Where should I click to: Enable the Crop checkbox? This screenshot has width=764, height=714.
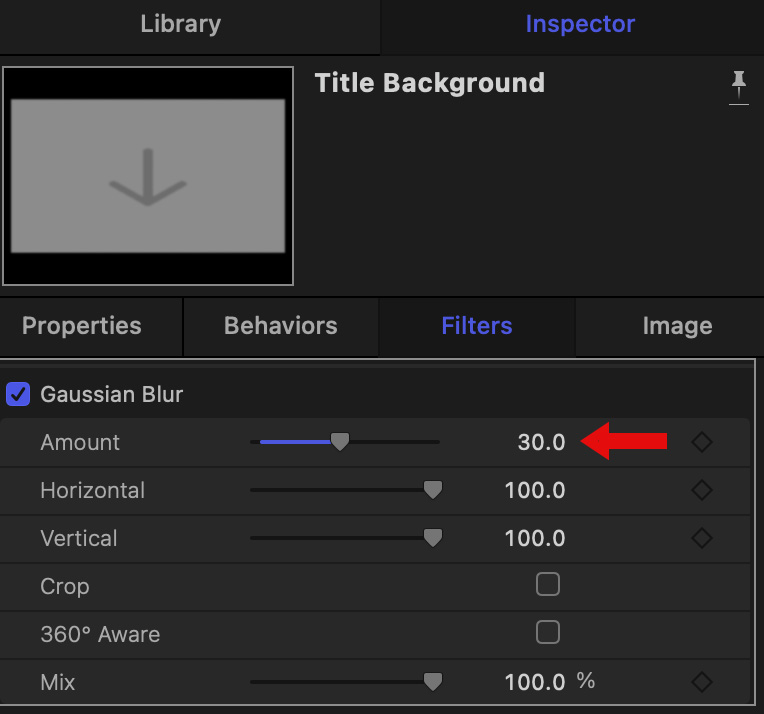[x=548, y=585]
